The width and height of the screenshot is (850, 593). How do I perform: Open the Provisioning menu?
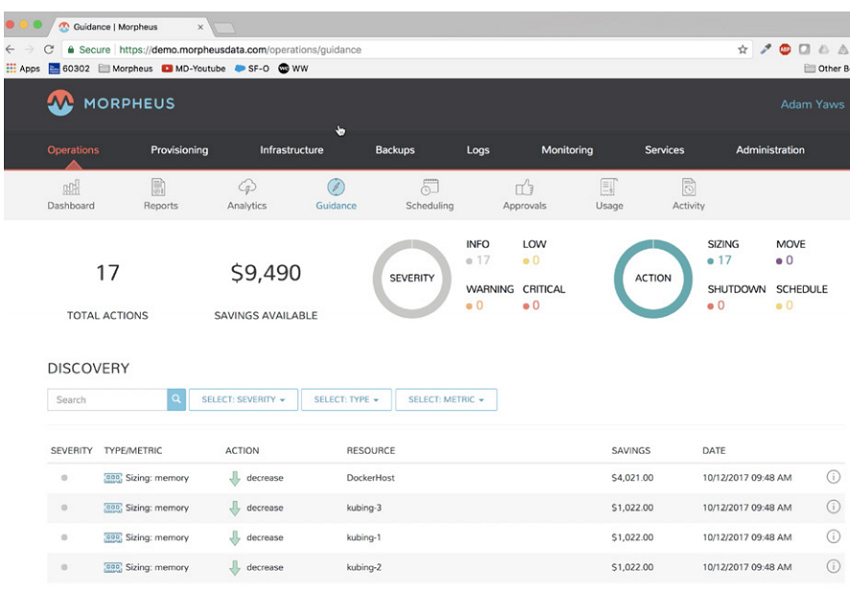179,150
